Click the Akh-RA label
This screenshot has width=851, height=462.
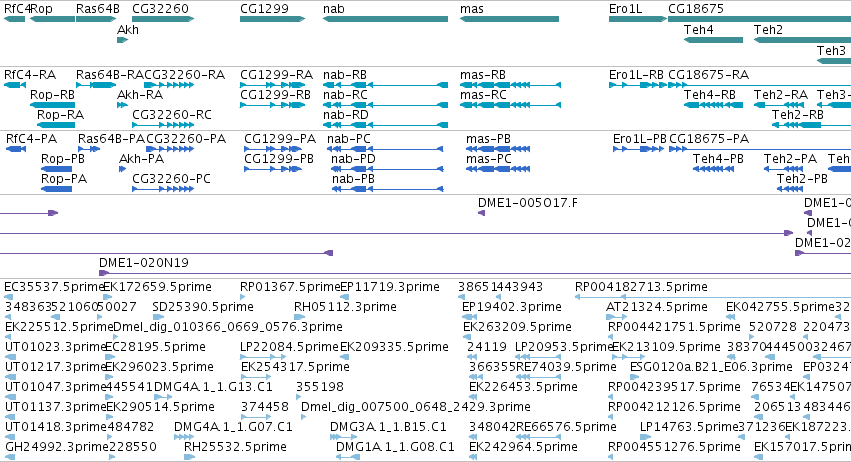(140, 95)
